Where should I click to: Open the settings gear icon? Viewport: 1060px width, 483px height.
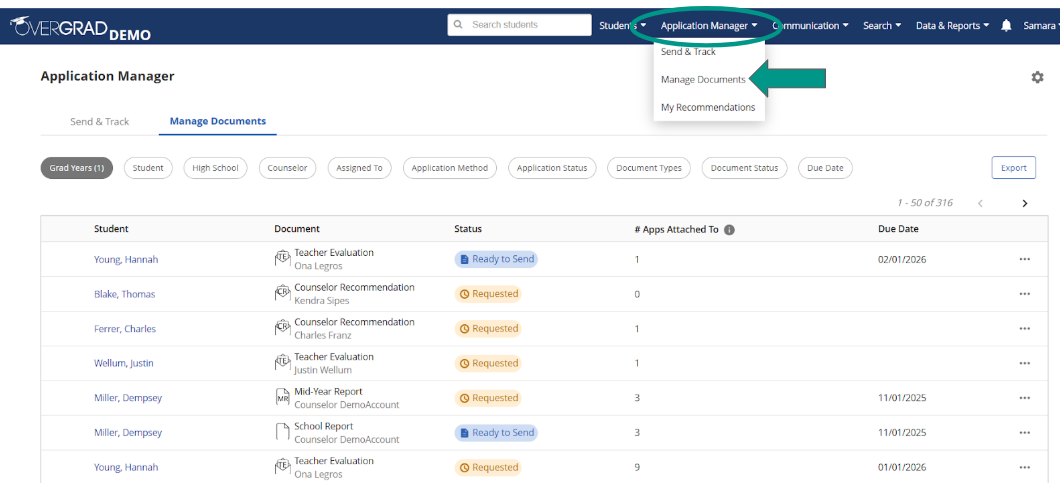(x=1037, y=77)
